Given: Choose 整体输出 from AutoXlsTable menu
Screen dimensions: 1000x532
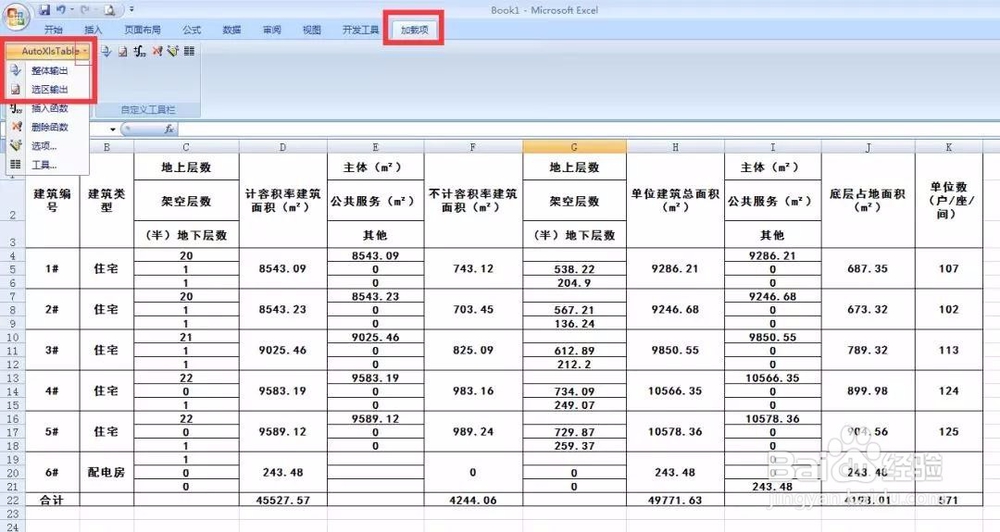Looking at the screenshot, I should pos(48,70).
